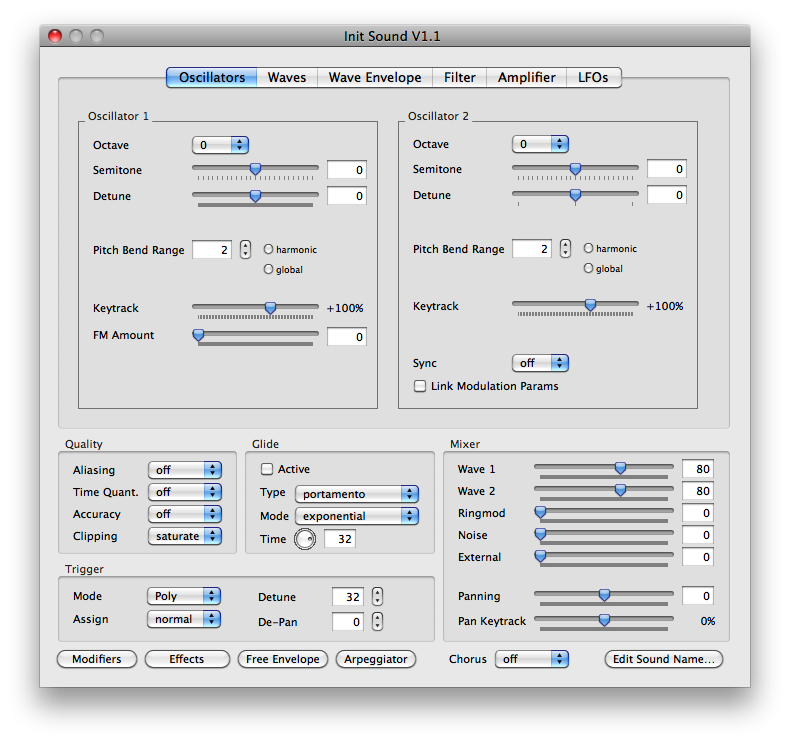Click the External mixer slider
This screenshot has width=790, height=742.
pos(604,556)
